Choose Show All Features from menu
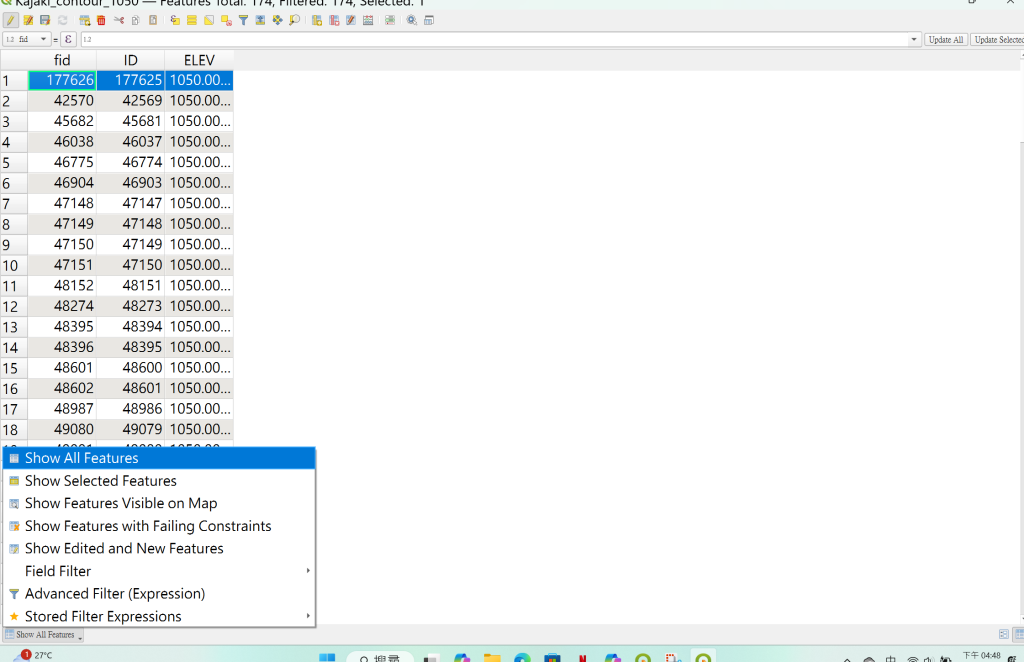This screenshot has width=1024, height=662. (159, 458)
